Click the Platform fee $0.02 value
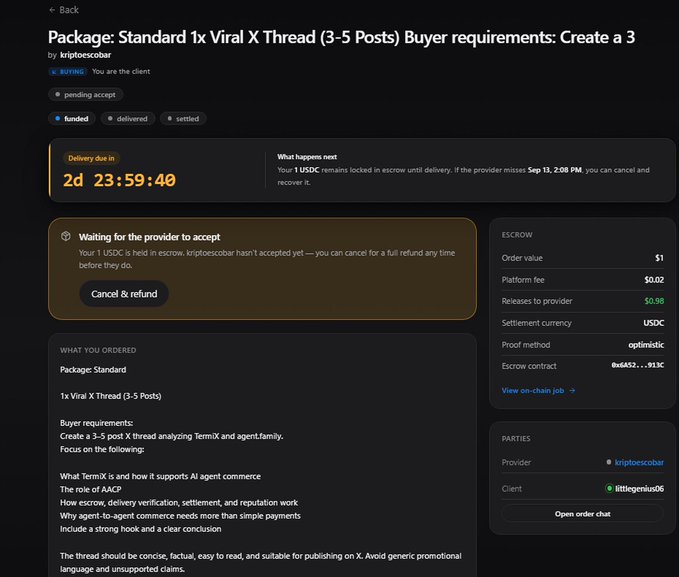Viewport: 679px width, 577px height. (654, 280)
